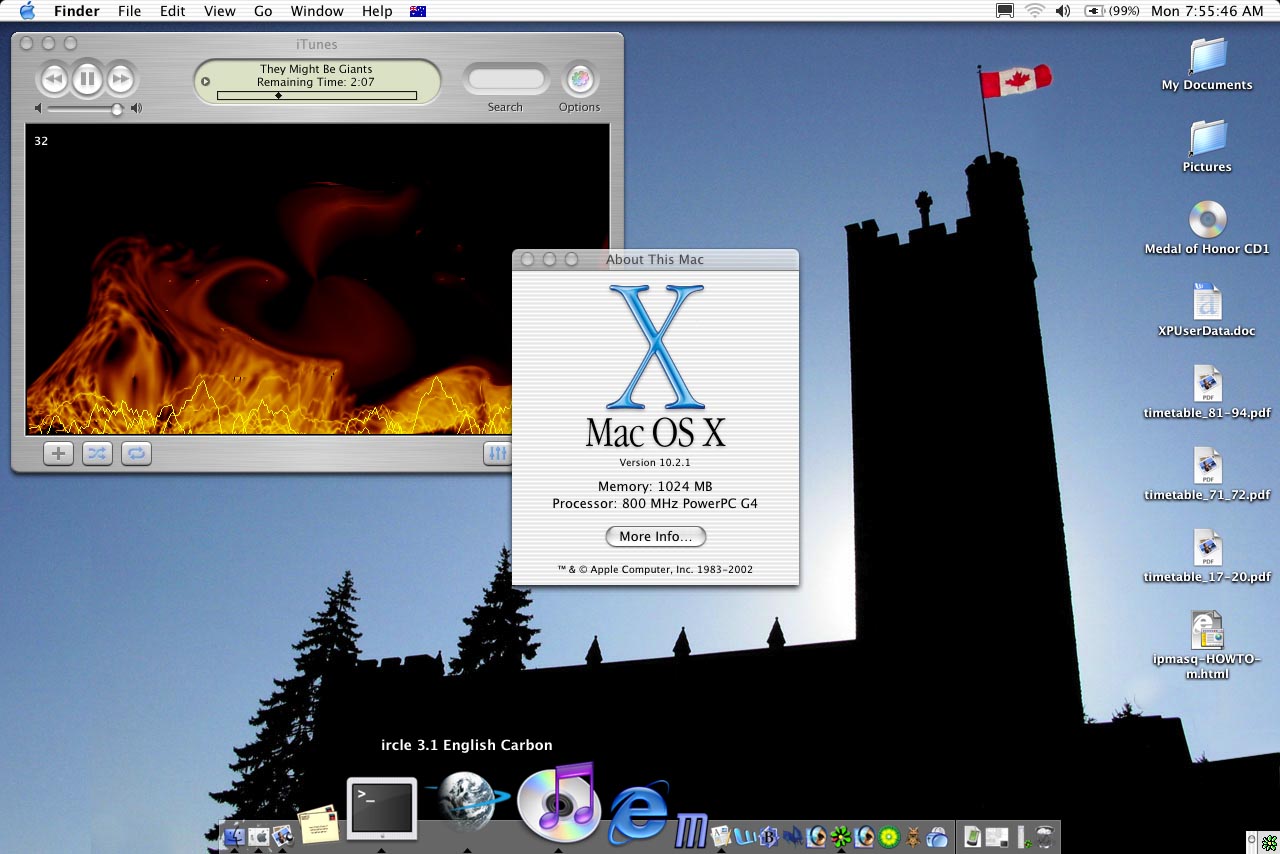Open iTunes from the Dock
Screen dimensions: 1280x854
click(558, 802)
